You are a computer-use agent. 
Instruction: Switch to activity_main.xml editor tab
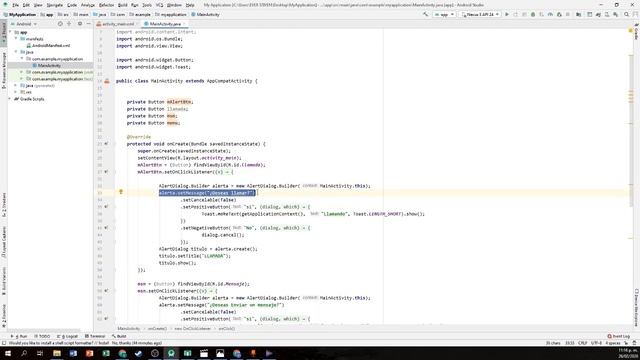(x=118, y=24)
